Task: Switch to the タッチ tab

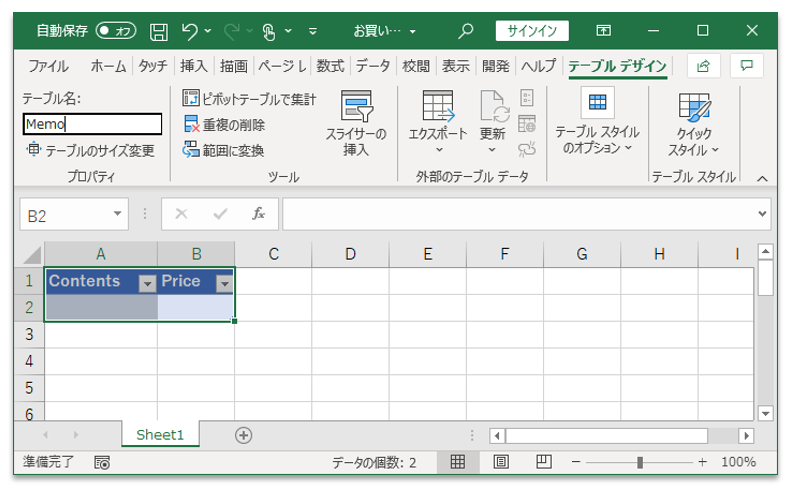Action: 152,66
